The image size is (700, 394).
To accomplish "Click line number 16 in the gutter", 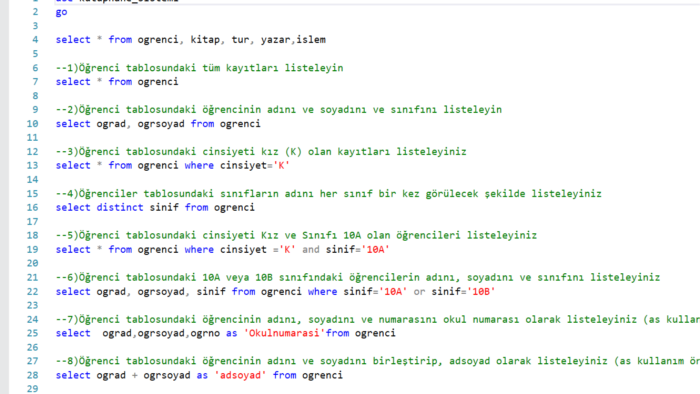I will (x=32, y=207).
